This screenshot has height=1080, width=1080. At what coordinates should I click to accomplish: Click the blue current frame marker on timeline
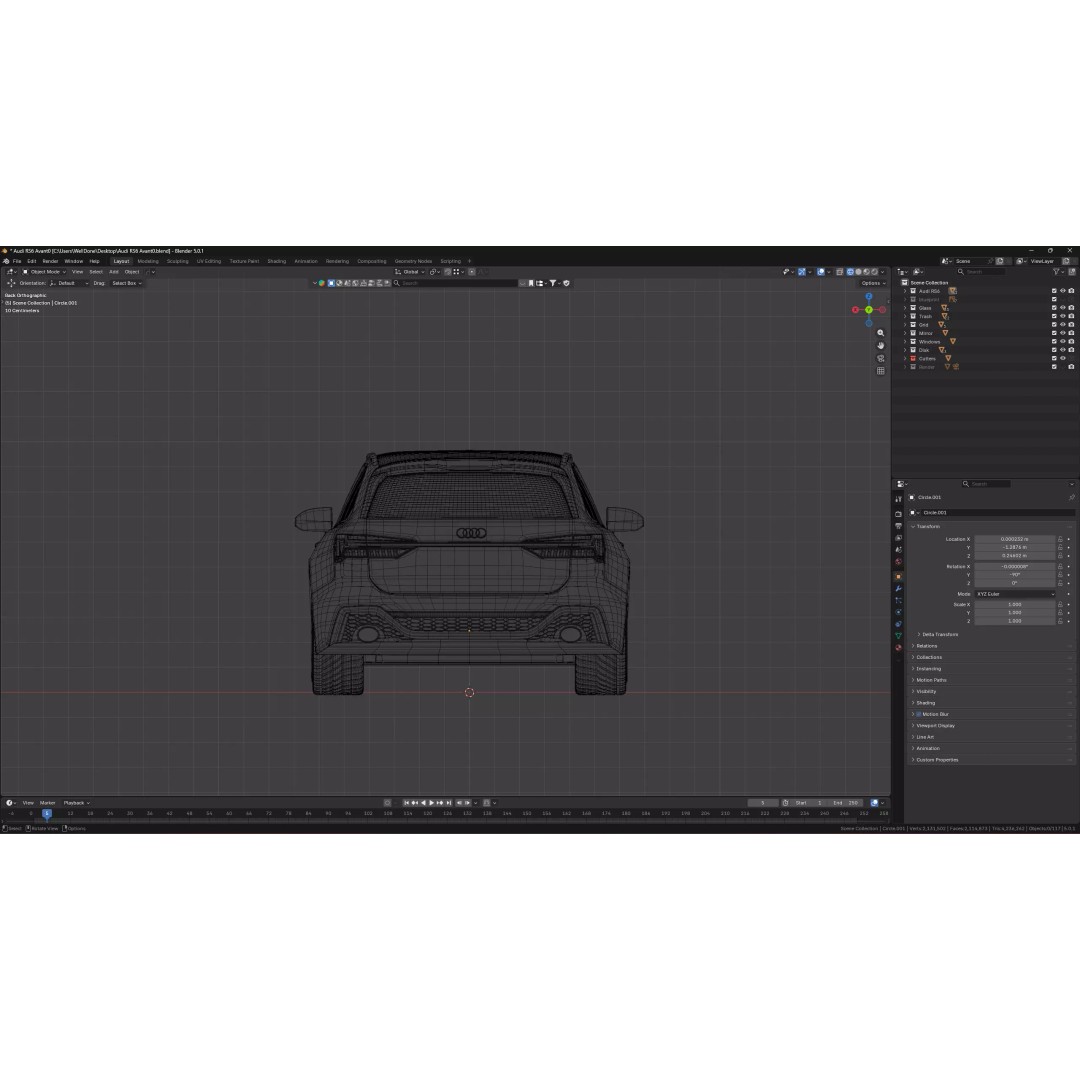click(x=47, y=813)
